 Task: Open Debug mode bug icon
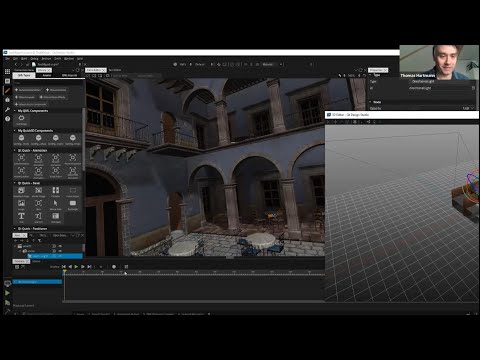[7, 100]
